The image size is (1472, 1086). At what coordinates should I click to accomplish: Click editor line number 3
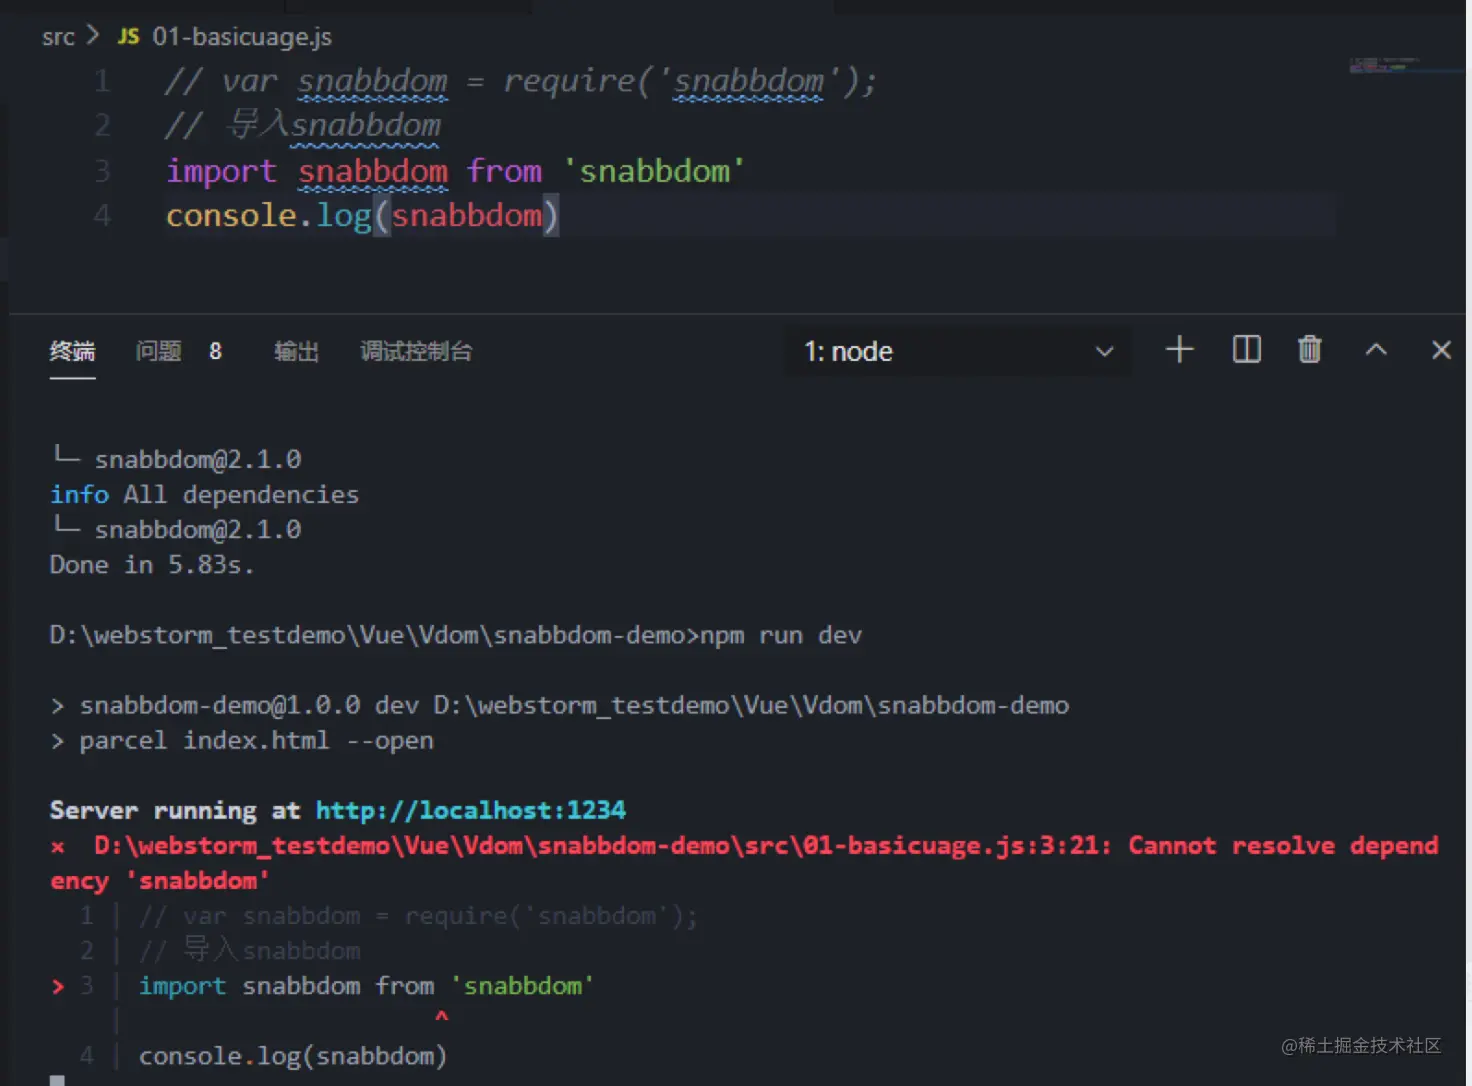tap(102, 171)
